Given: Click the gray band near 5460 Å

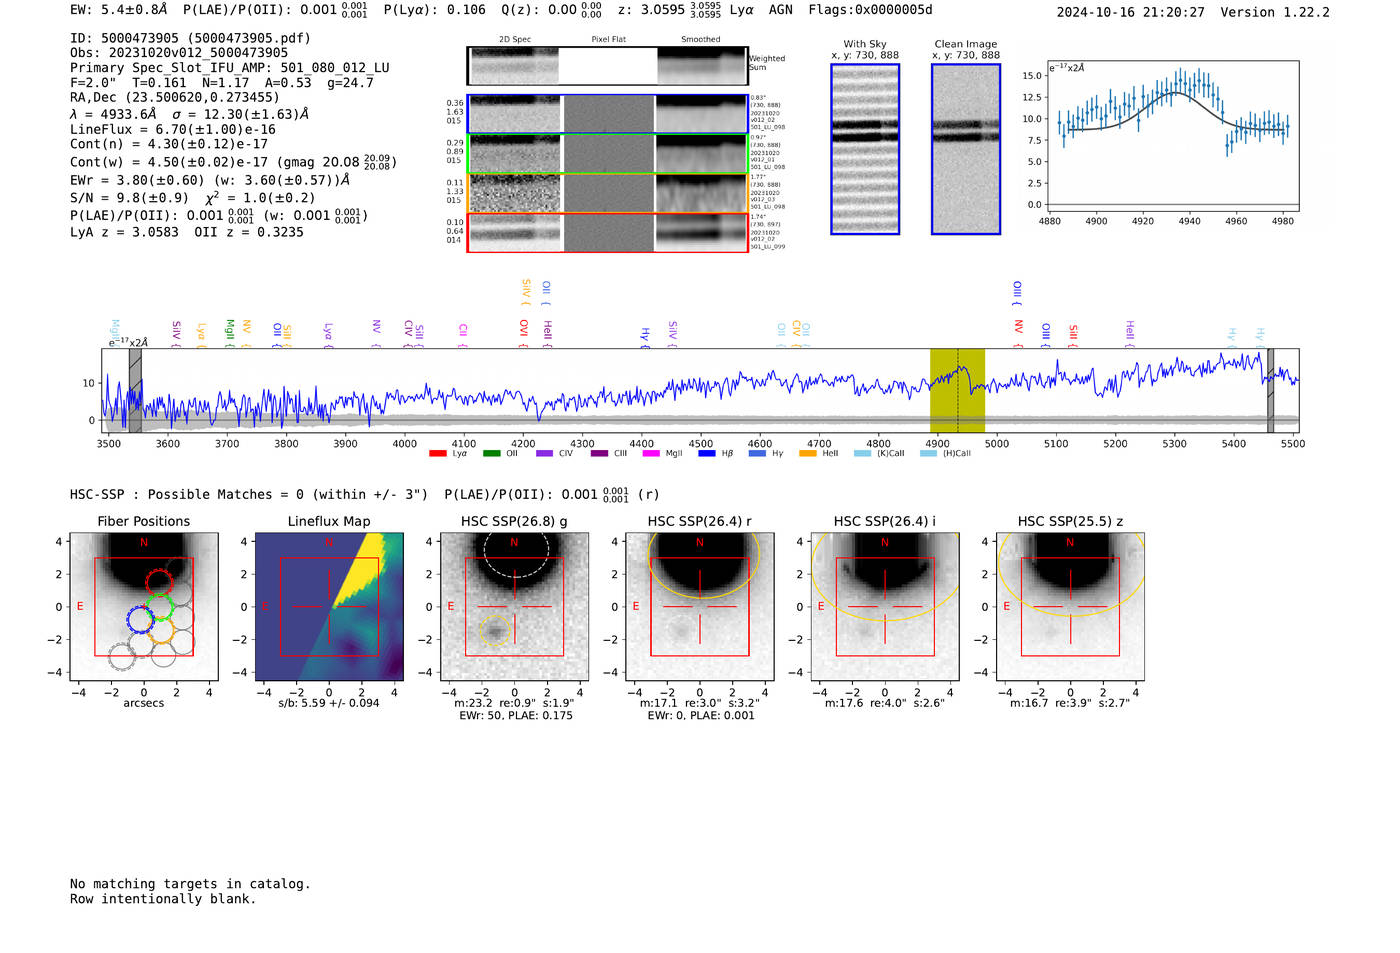Looking at the screenshot, I should pyautogui.click(x=1270, y=390).
